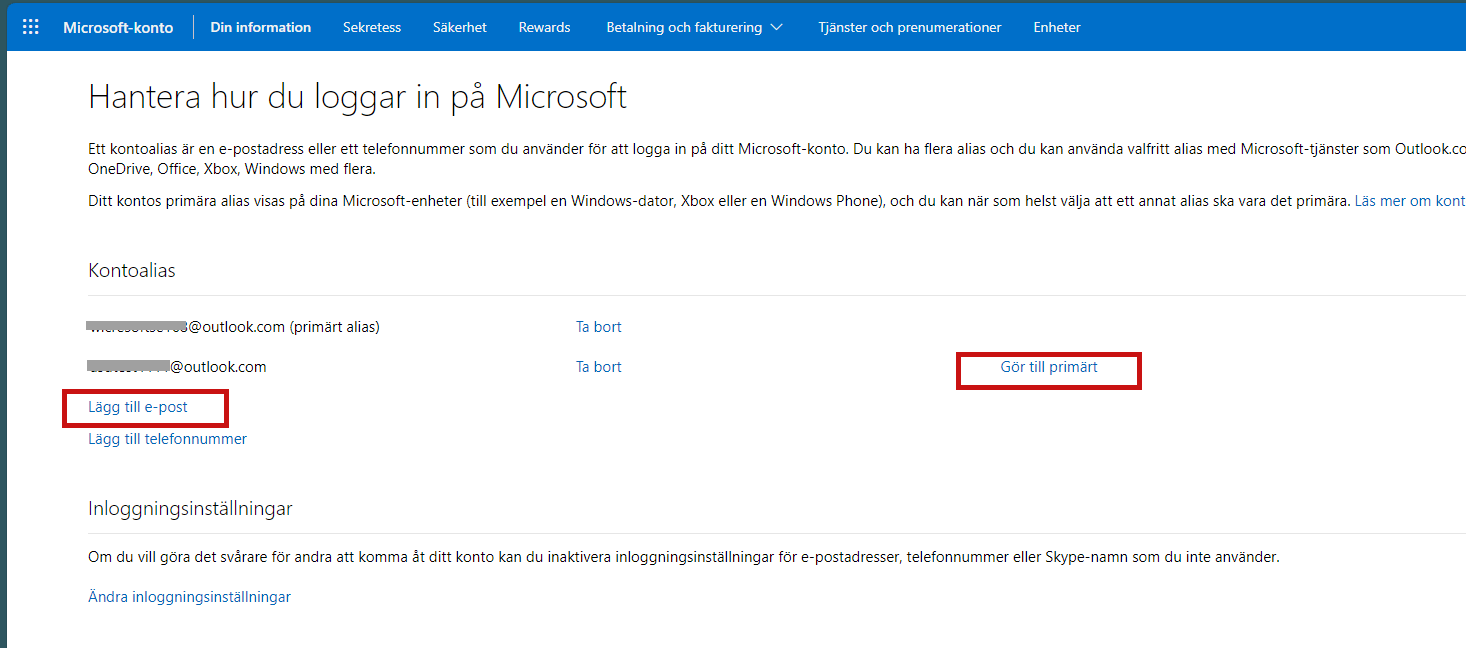Go to the Säkerhet tab

click(460, 27)
